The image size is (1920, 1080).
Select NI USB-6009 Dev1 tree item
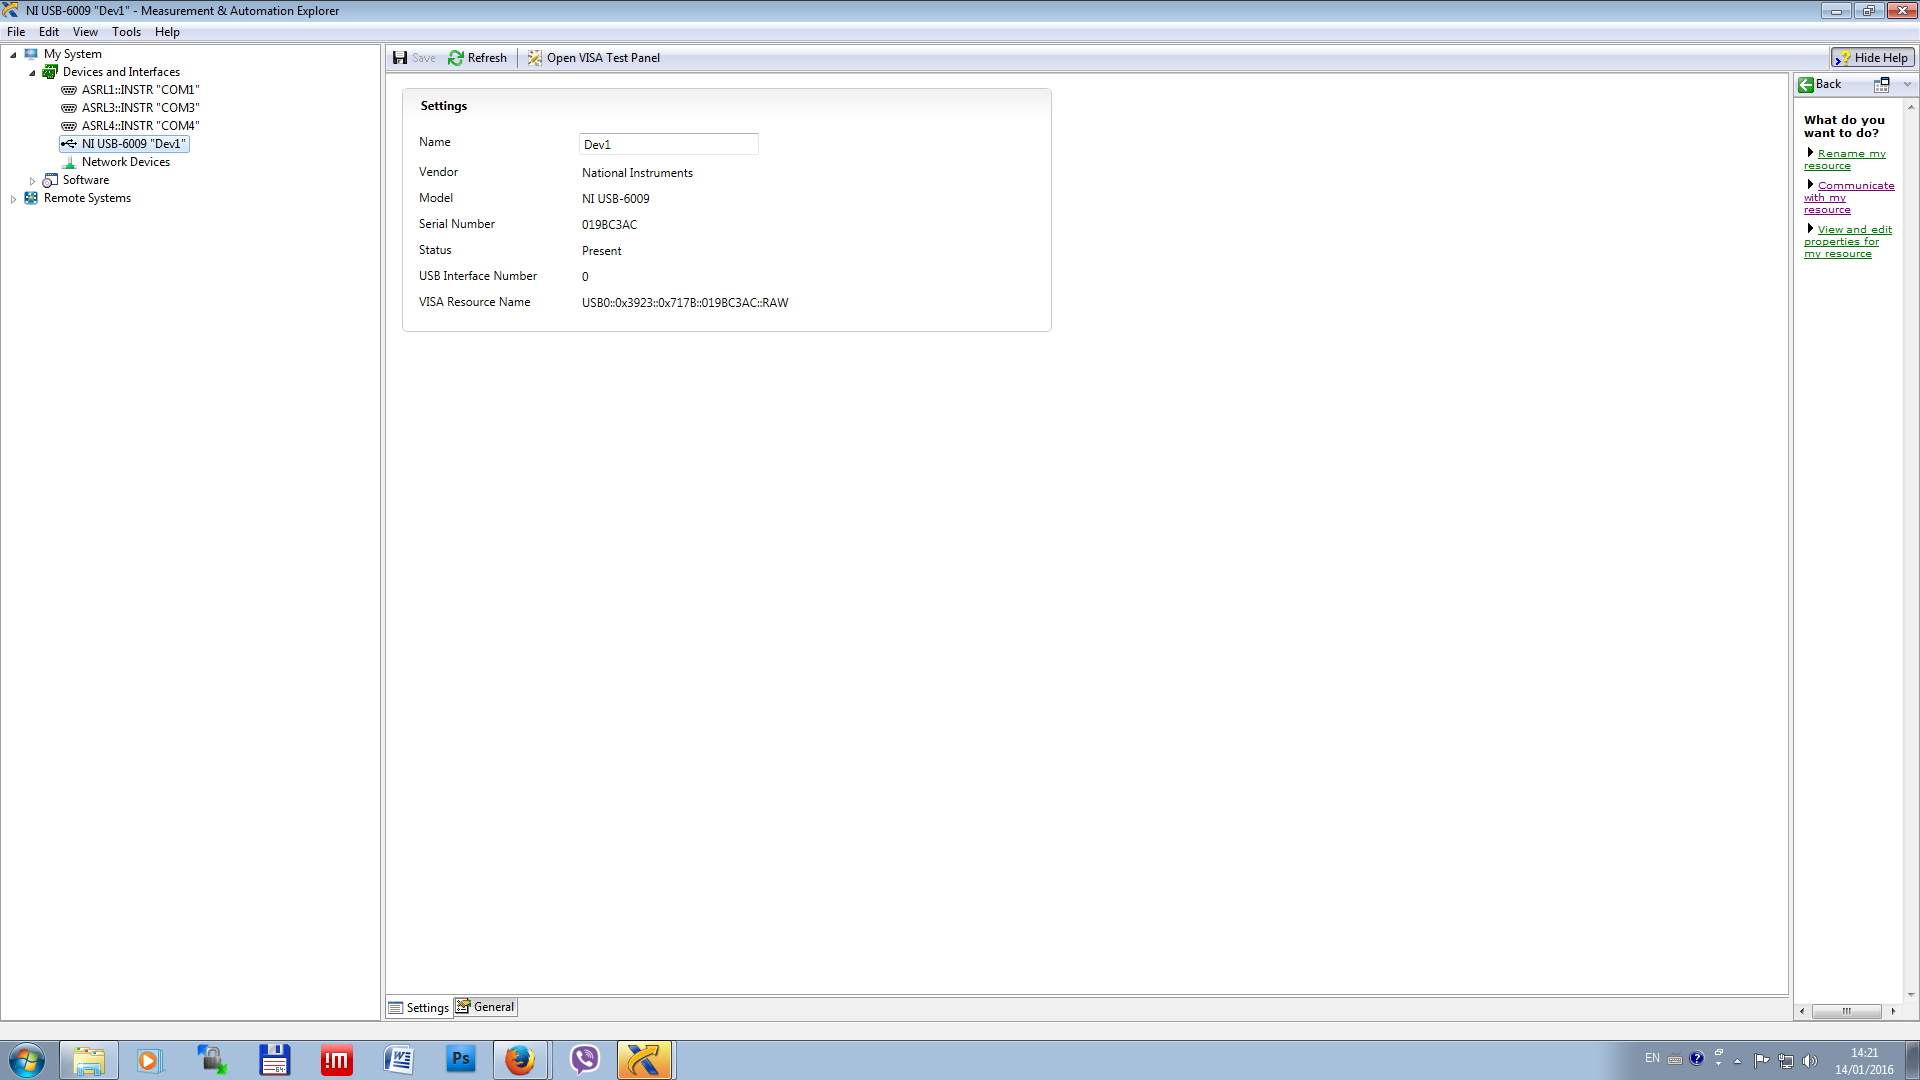(x=133, y=142)
